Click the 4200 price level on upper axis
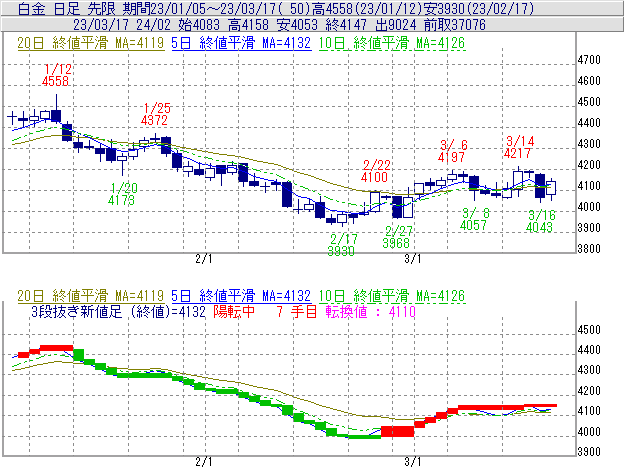624x475 pixels. pyautogui.click(x=589, y=165)
